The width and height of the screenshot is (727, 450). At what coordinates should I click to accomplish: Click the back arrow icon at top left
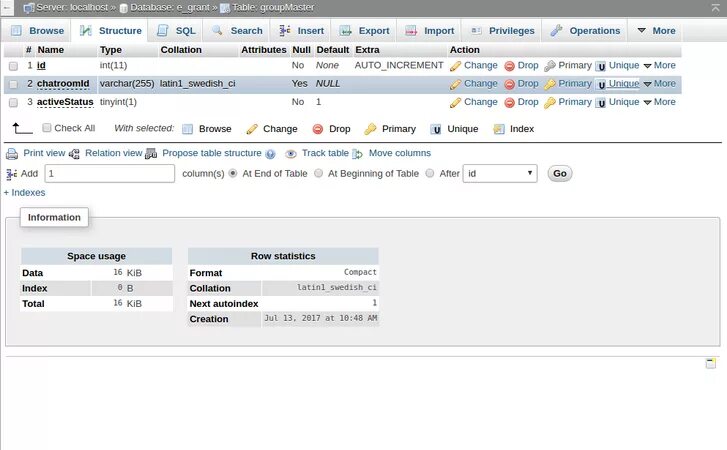pos(6,7)
